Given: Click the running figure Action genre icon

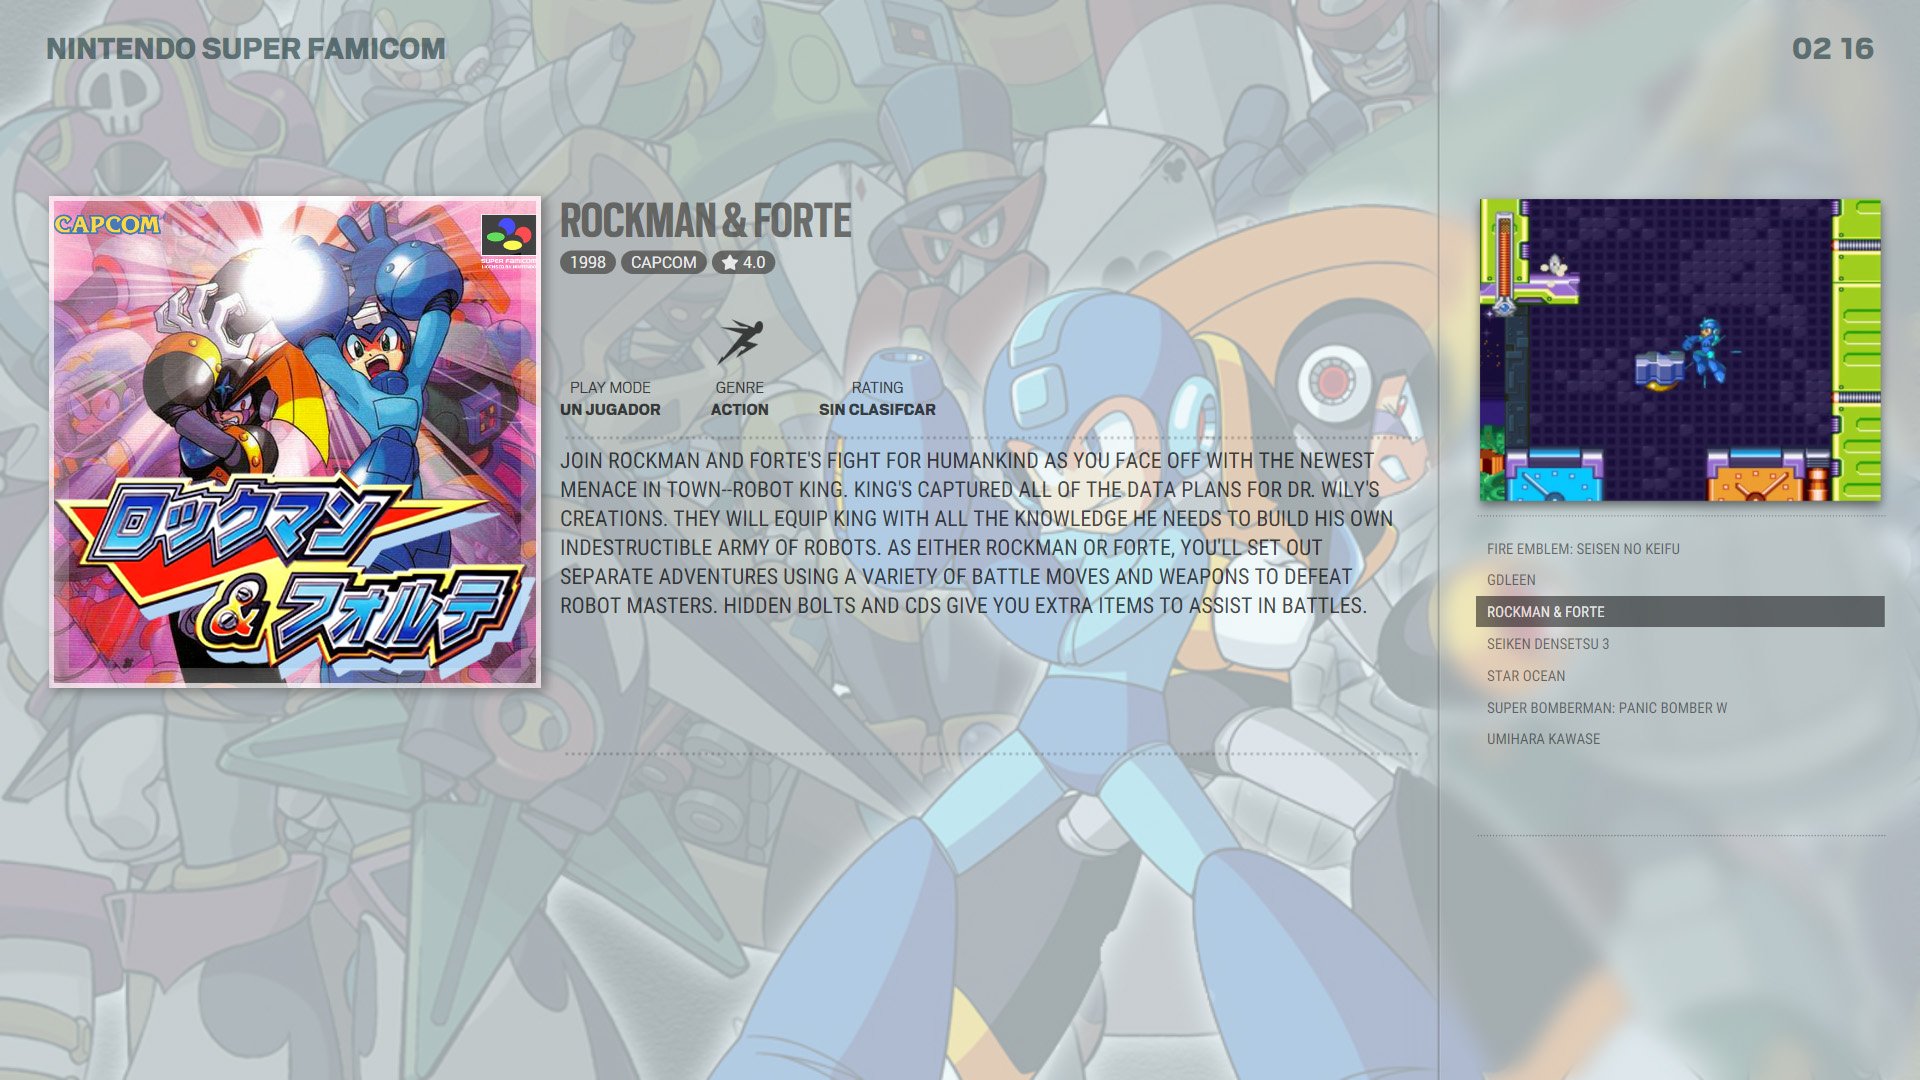Looking at the screenshot, I should 740,342.
